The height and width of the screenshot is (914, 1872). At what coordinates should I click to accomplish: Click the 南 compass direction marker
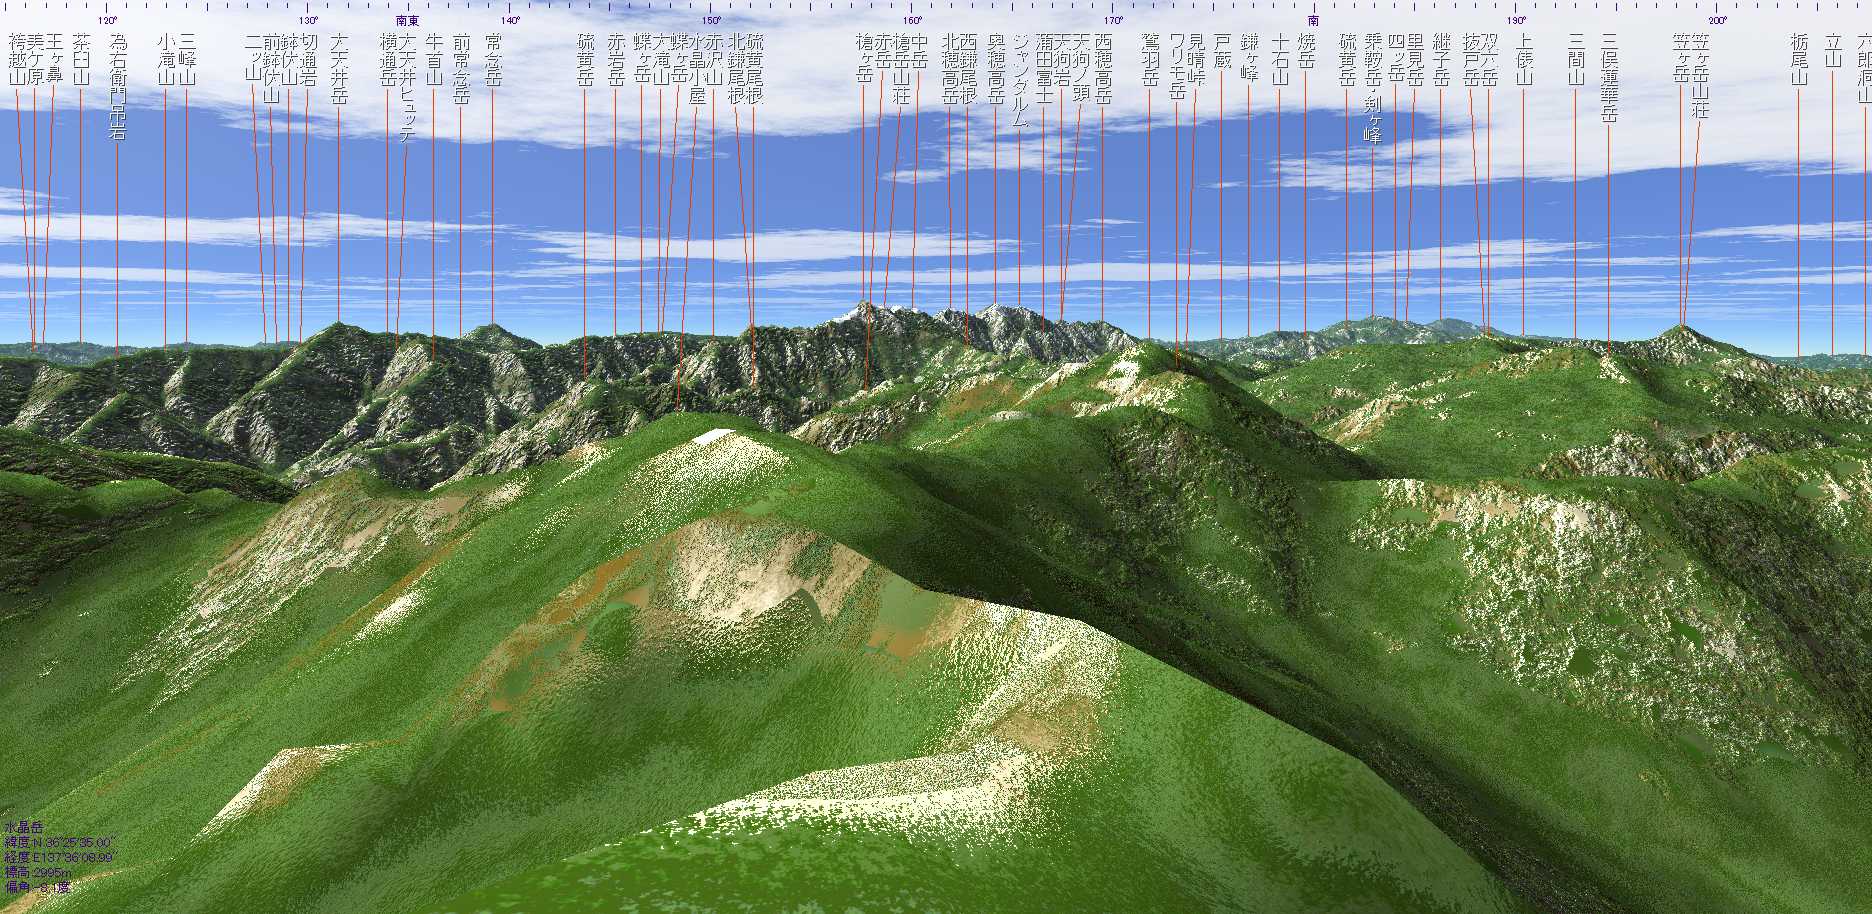1313,20
